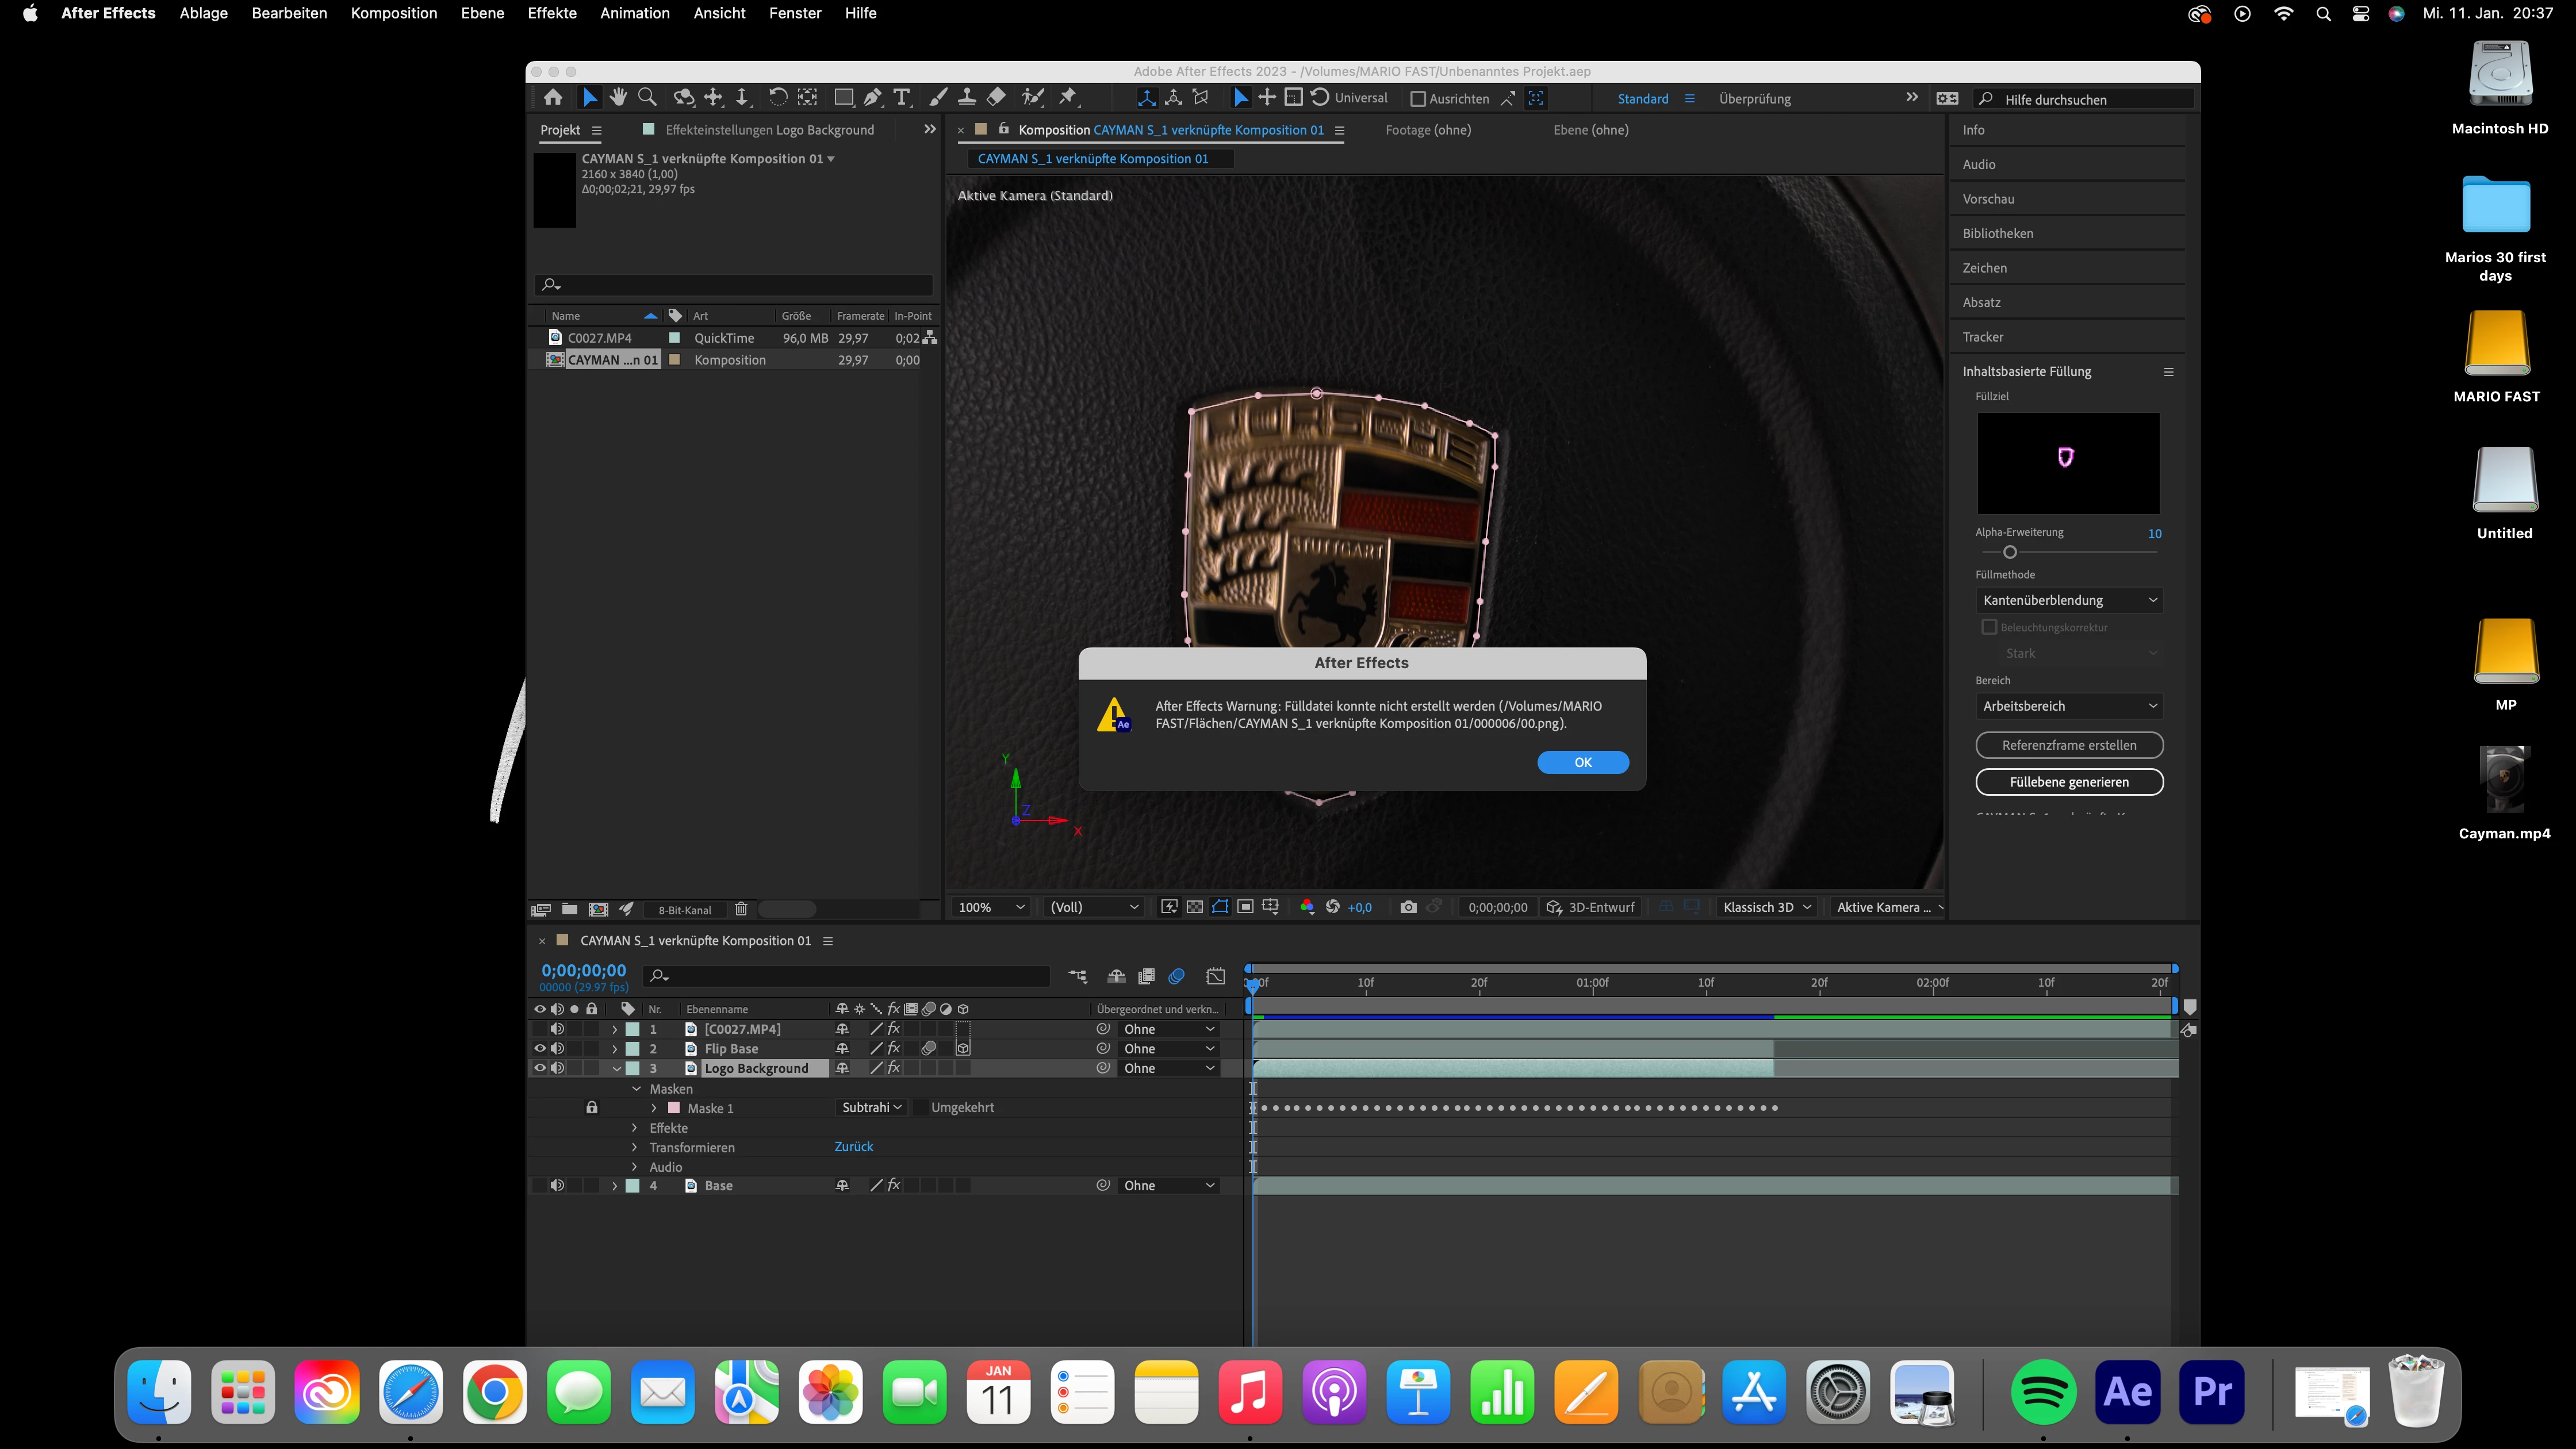Hide the Flip Base layer eye

(539, 1048)
